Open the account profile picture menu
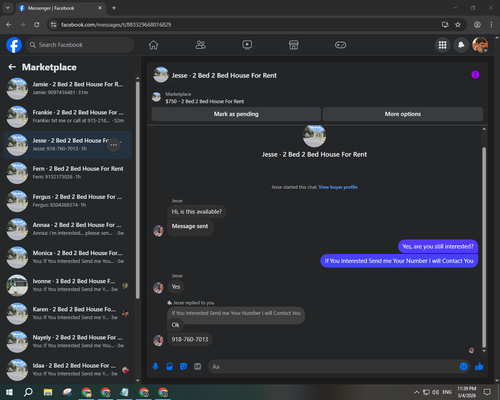This screenshot has height=400, width=500. pyautogui.click(x=480, y=45)
